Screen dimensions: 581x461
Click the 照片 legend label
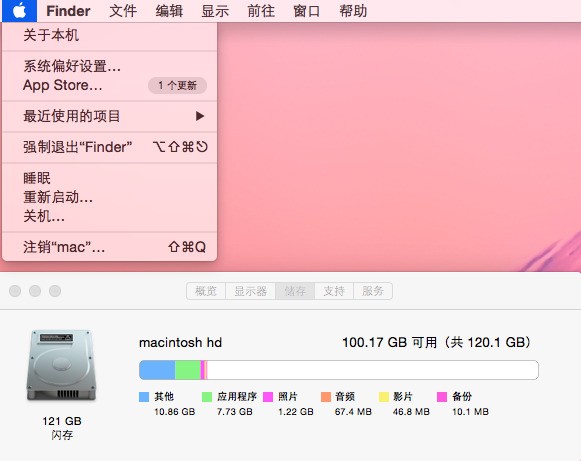[288, 397]
